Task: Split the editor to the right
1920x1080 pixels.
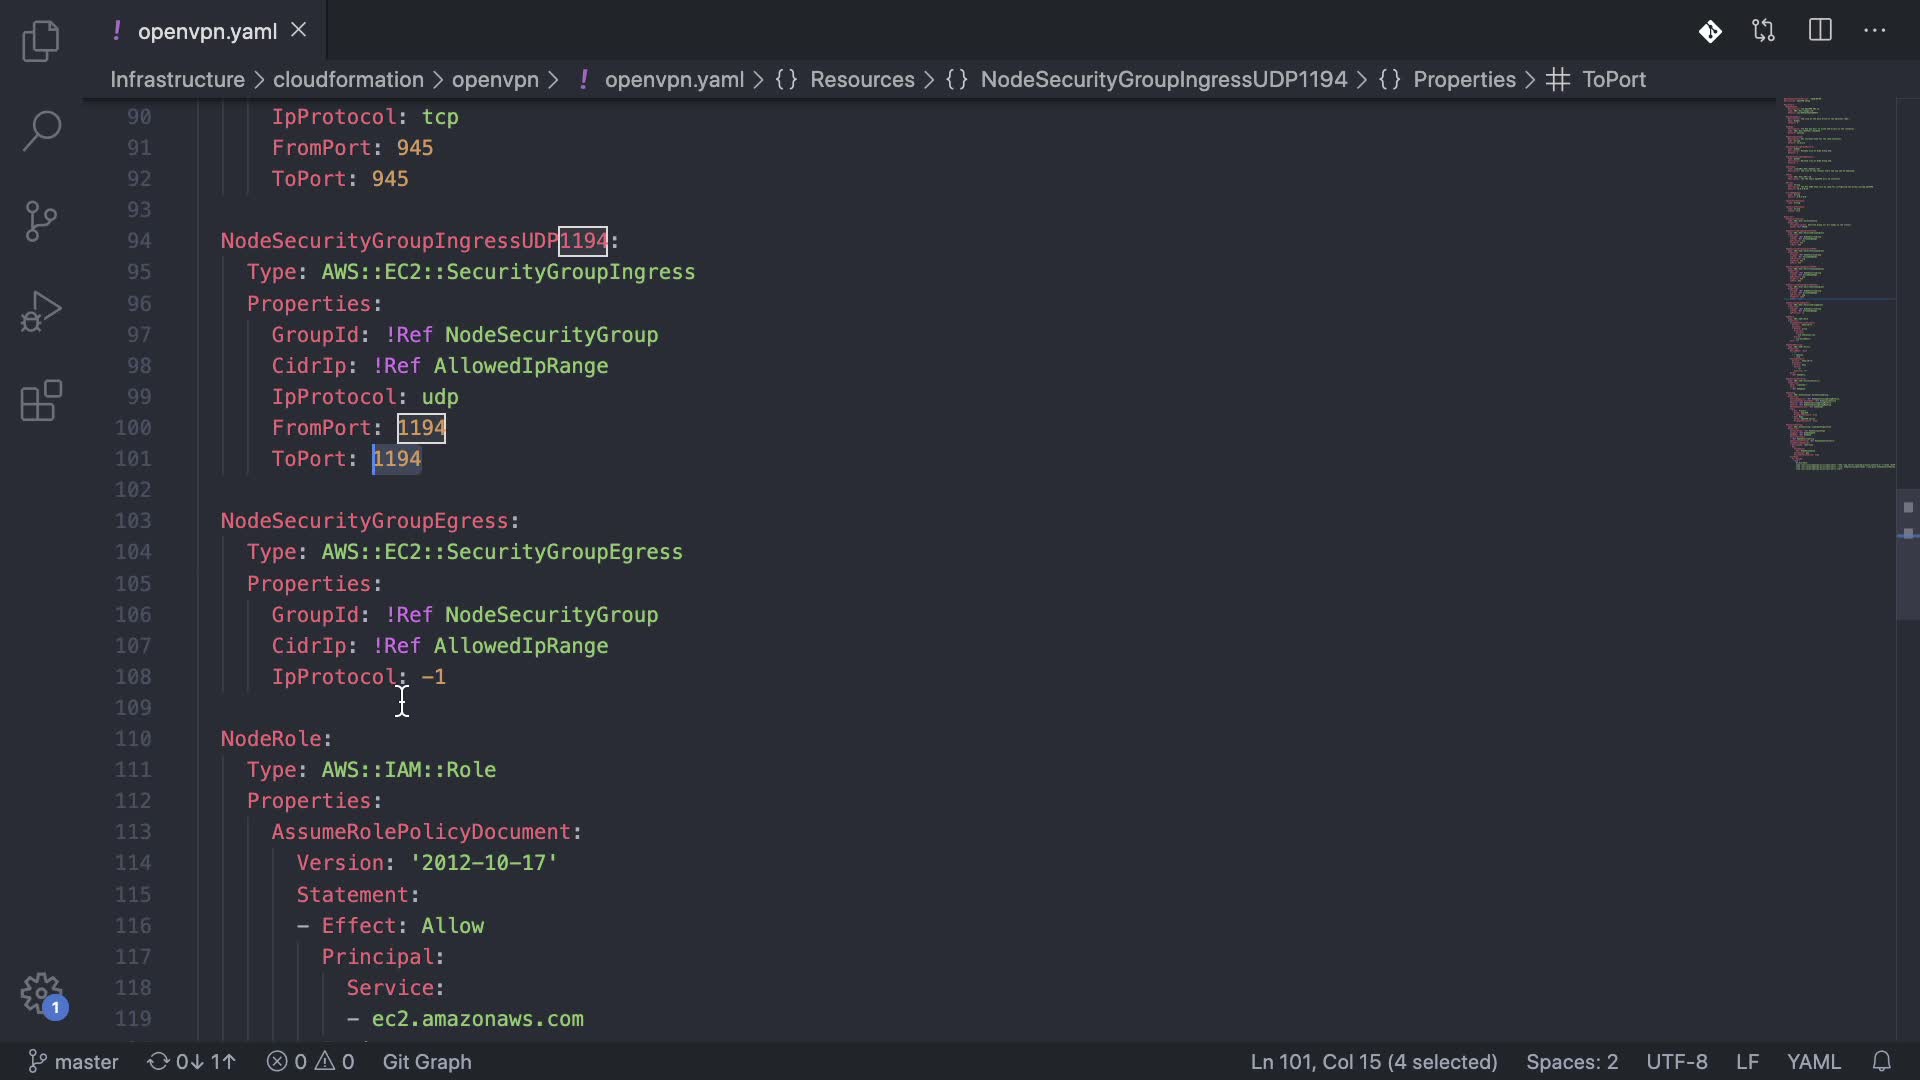Action: click(x=1820, y=31)
